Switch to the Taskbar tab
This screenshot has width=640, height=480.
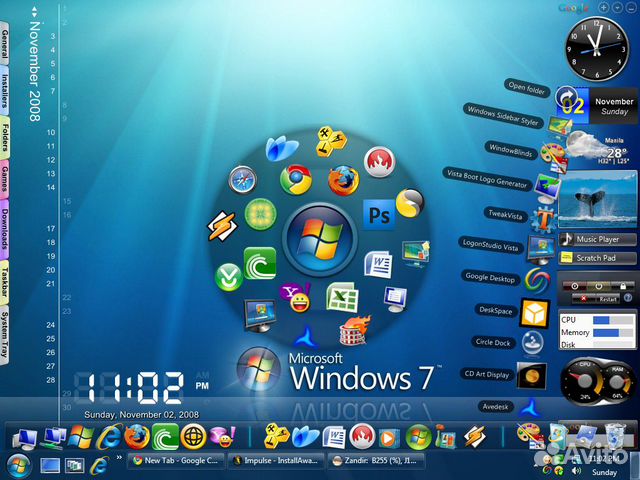(x=4, y=283)
